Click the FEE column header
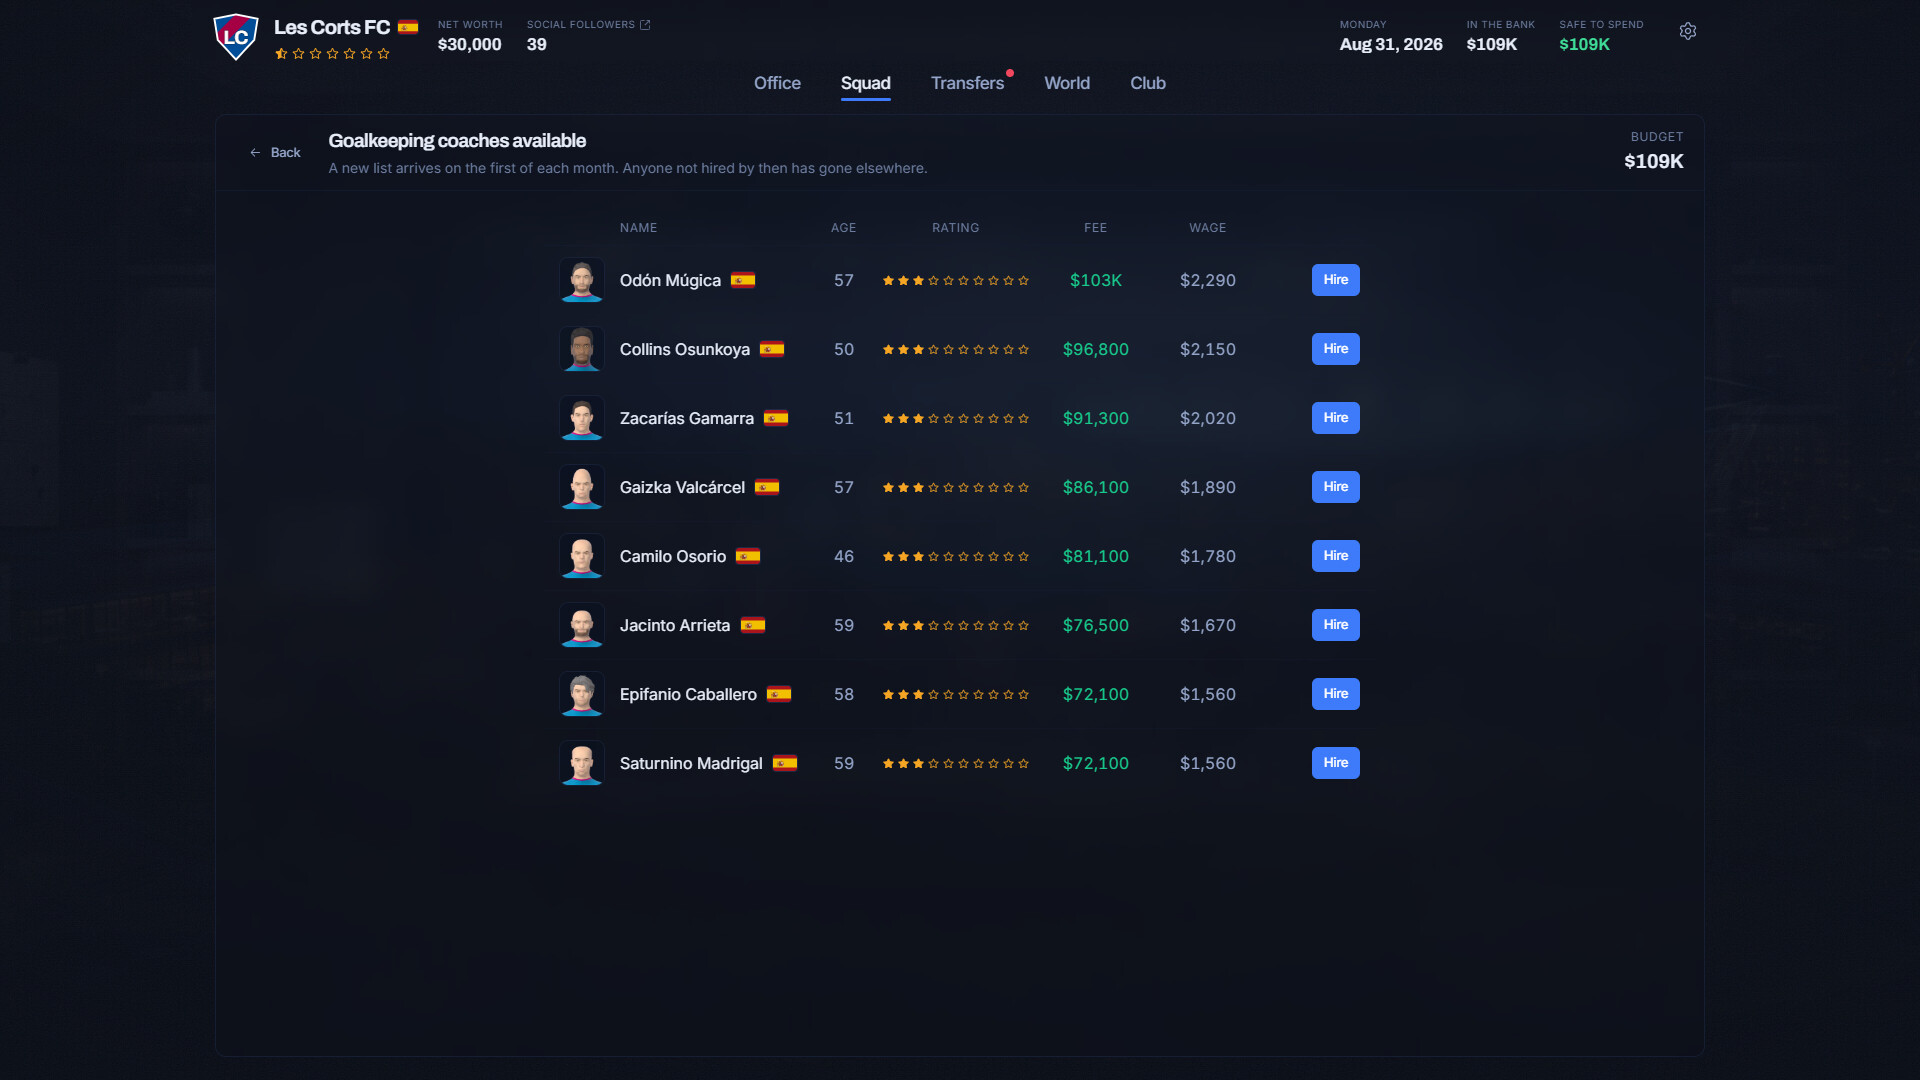 click(x=1095, y=228)
